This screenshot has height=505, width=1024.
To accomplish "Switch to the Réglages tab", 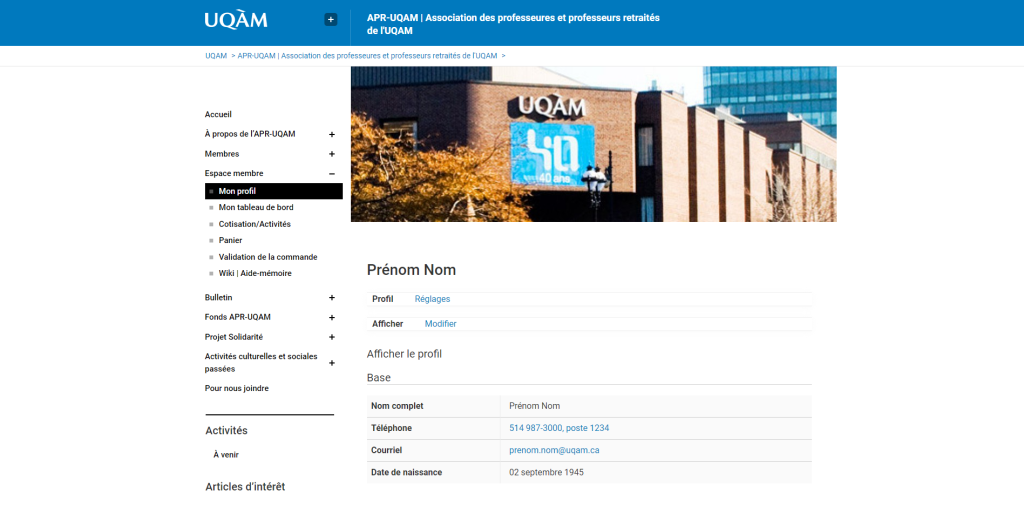I will (x=432, y=299).
